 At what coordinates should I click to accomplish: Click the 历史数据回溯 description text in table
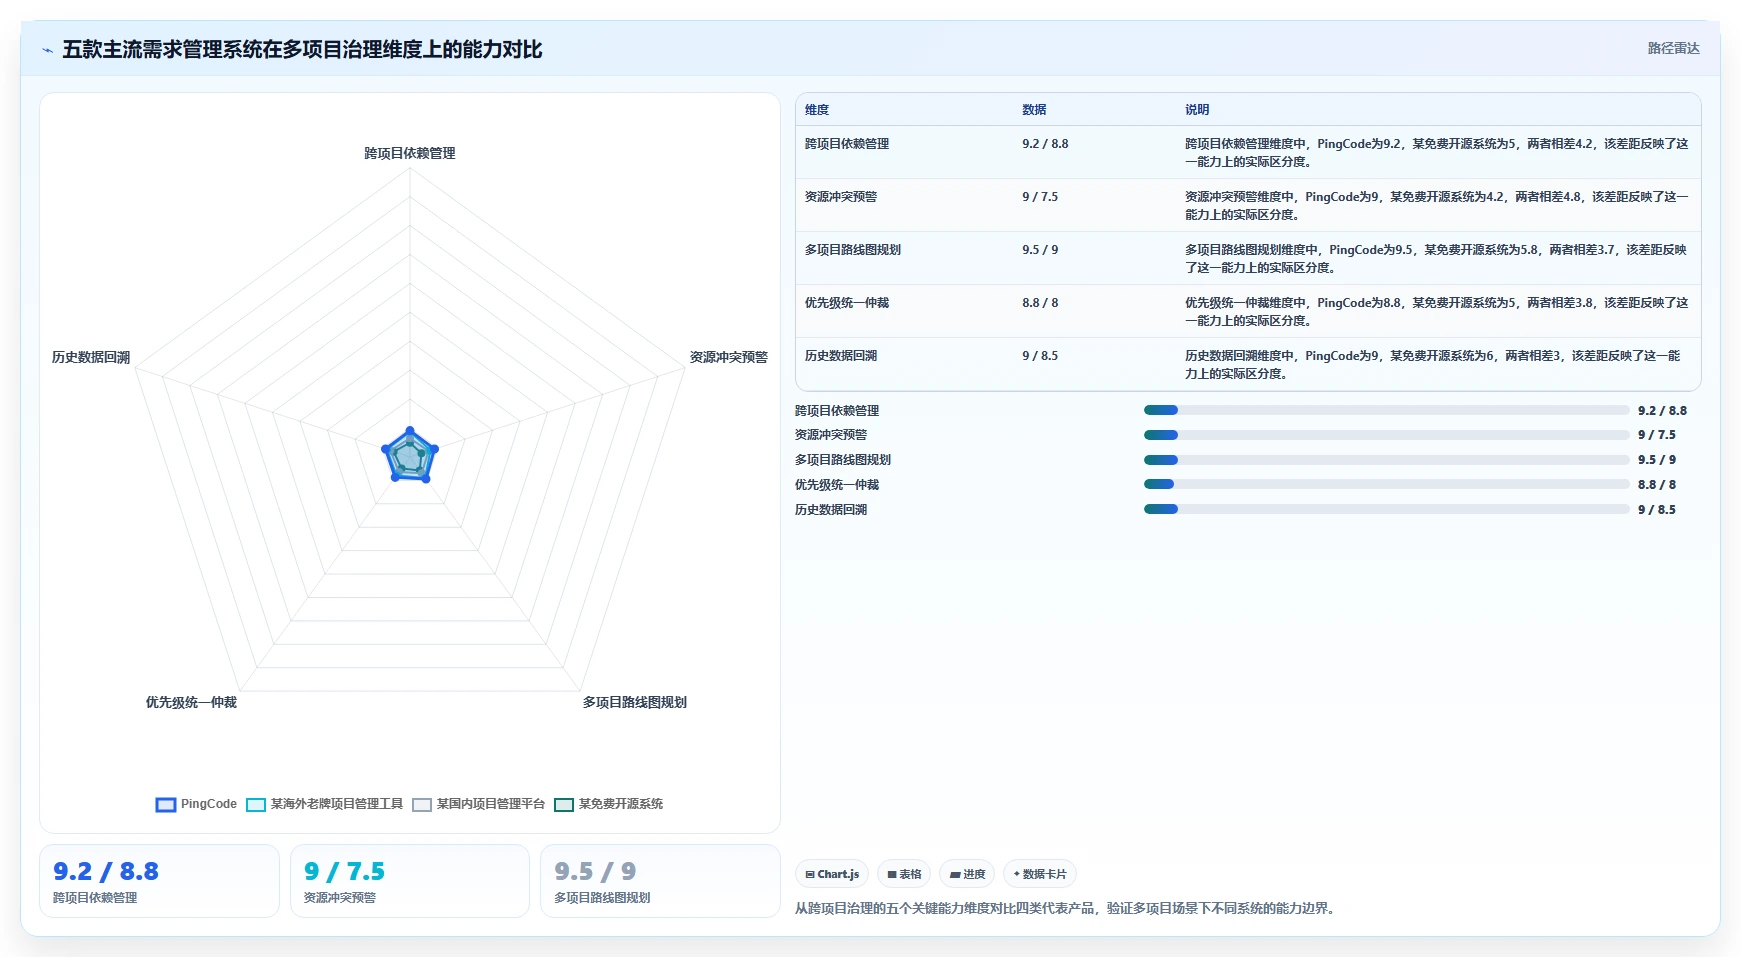click(x=1433, y=365)
